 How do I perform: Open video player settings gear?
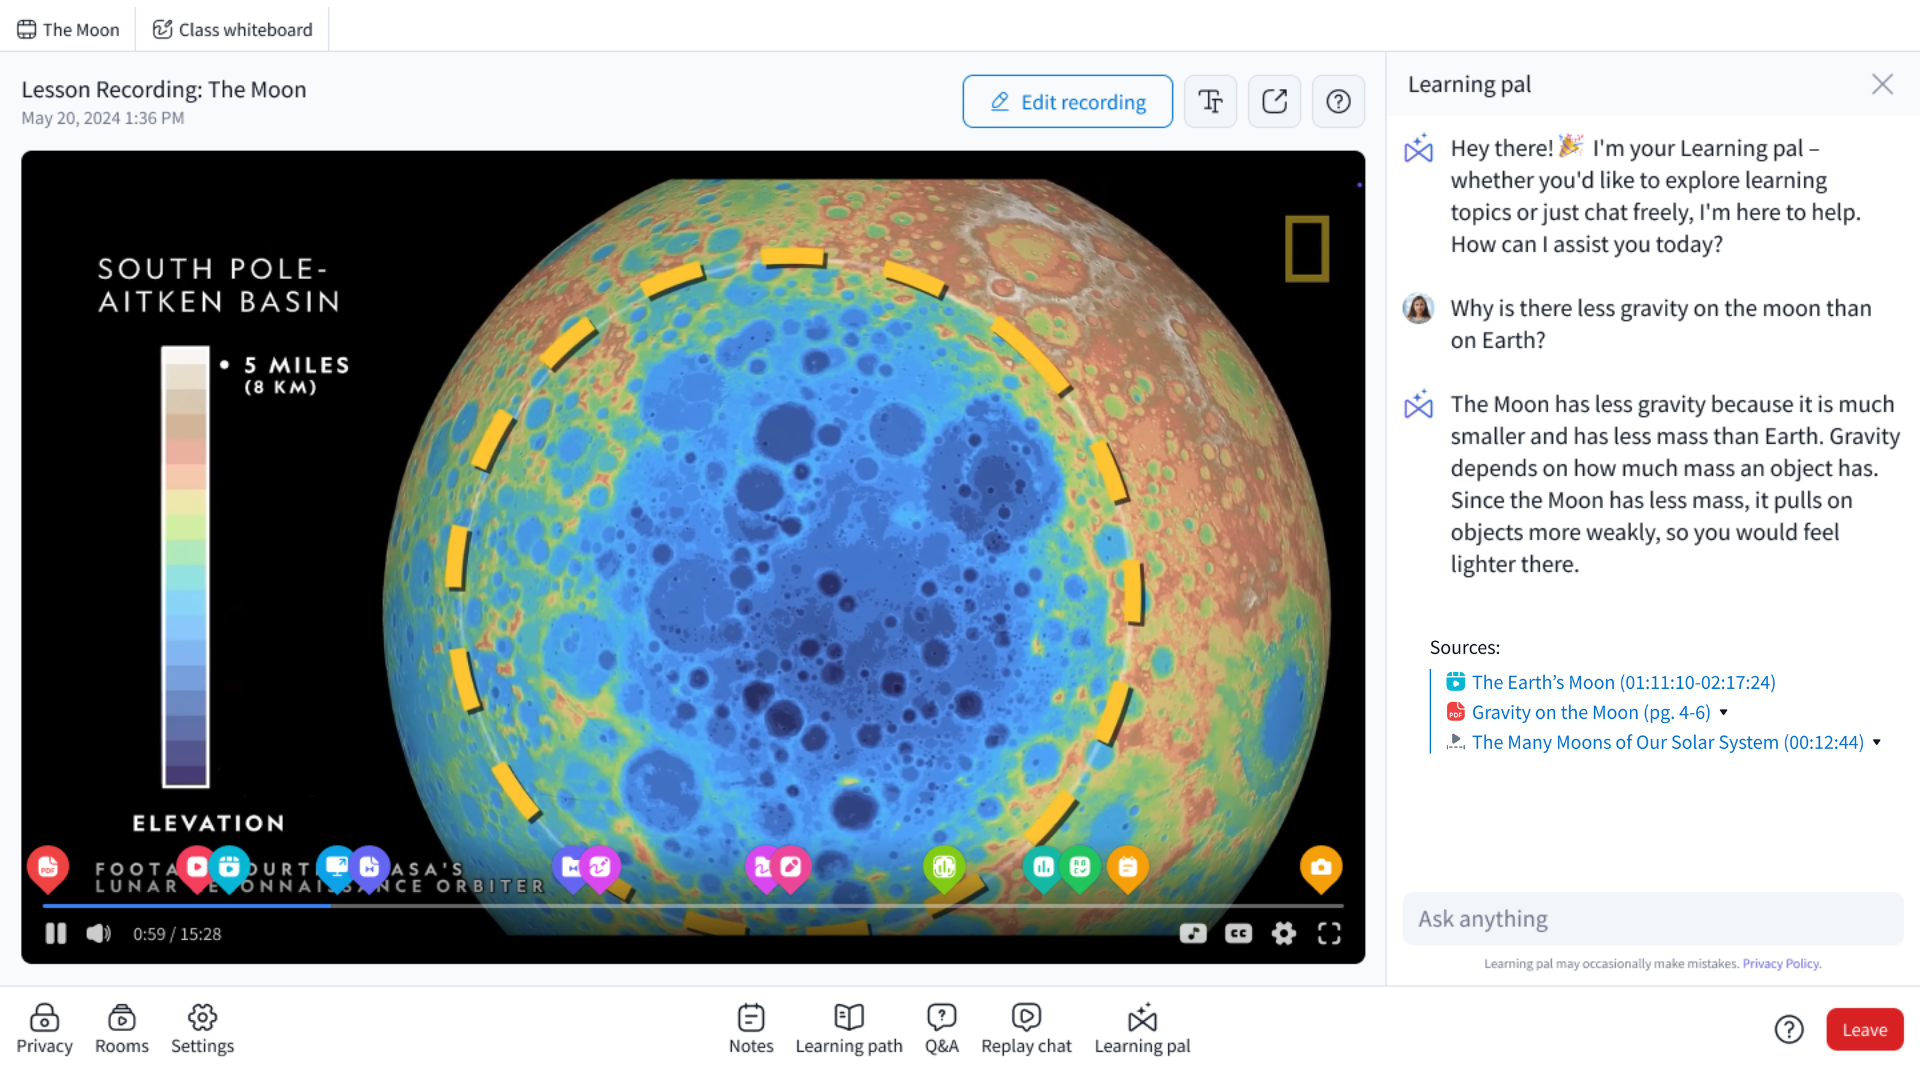(x=1283, y=933)
